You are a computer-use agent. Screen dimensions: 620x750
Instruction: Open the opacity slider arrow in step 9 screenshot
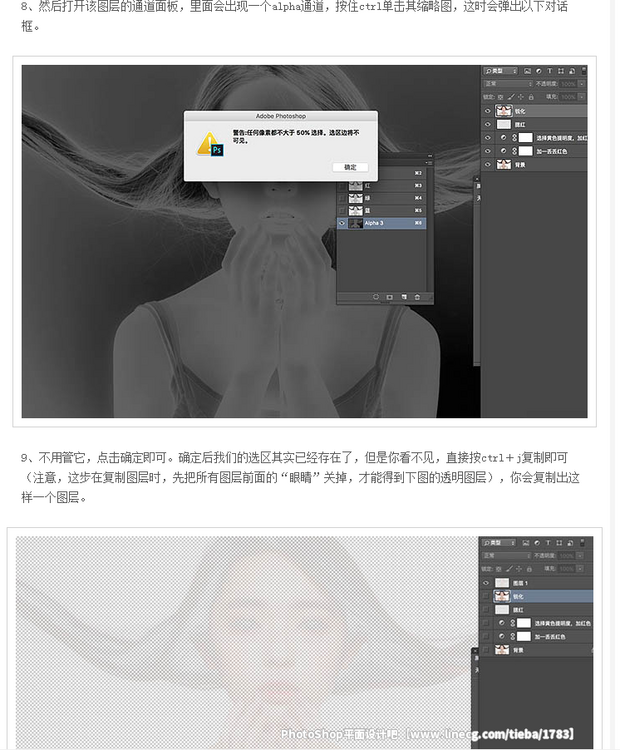click(580, 556)
